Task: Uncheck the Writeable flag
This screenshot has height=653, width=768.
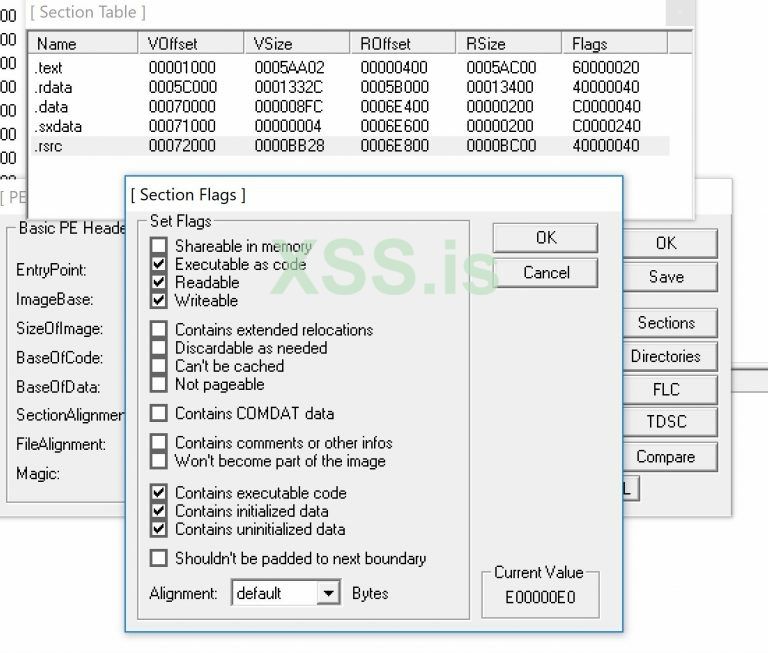Action: click(159, 300)
